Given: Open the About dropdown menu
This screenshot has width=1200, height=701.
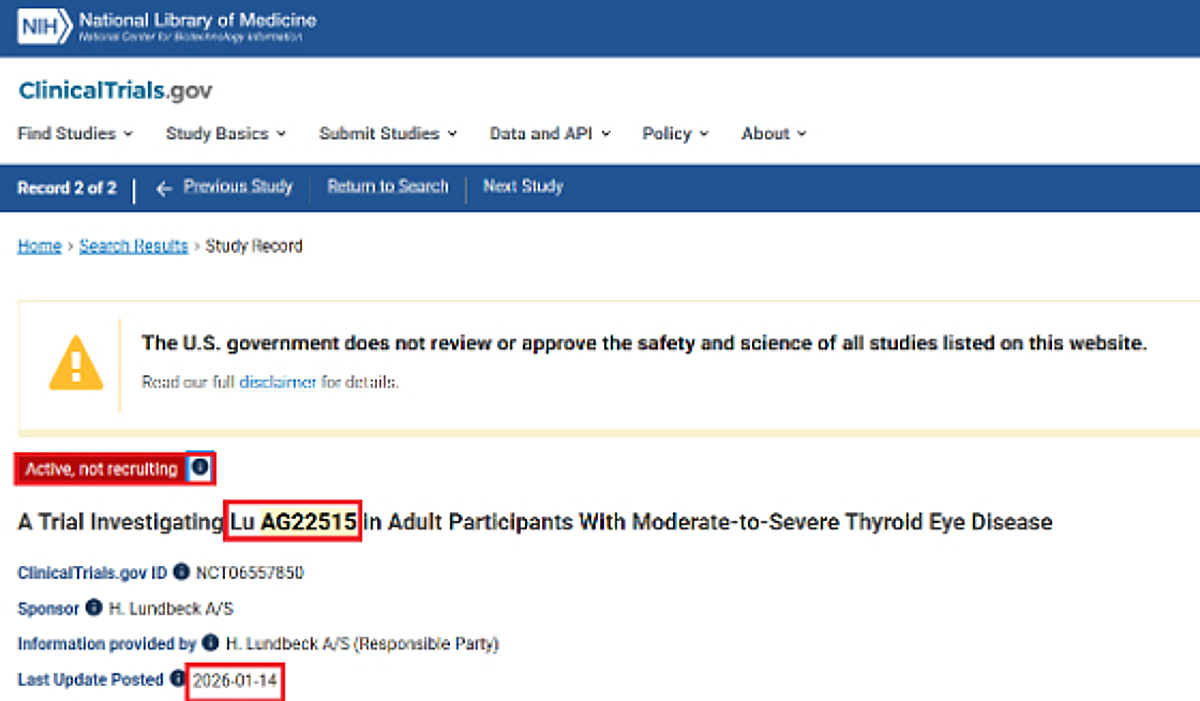Looking at the screenshot, I should (773, 134).
